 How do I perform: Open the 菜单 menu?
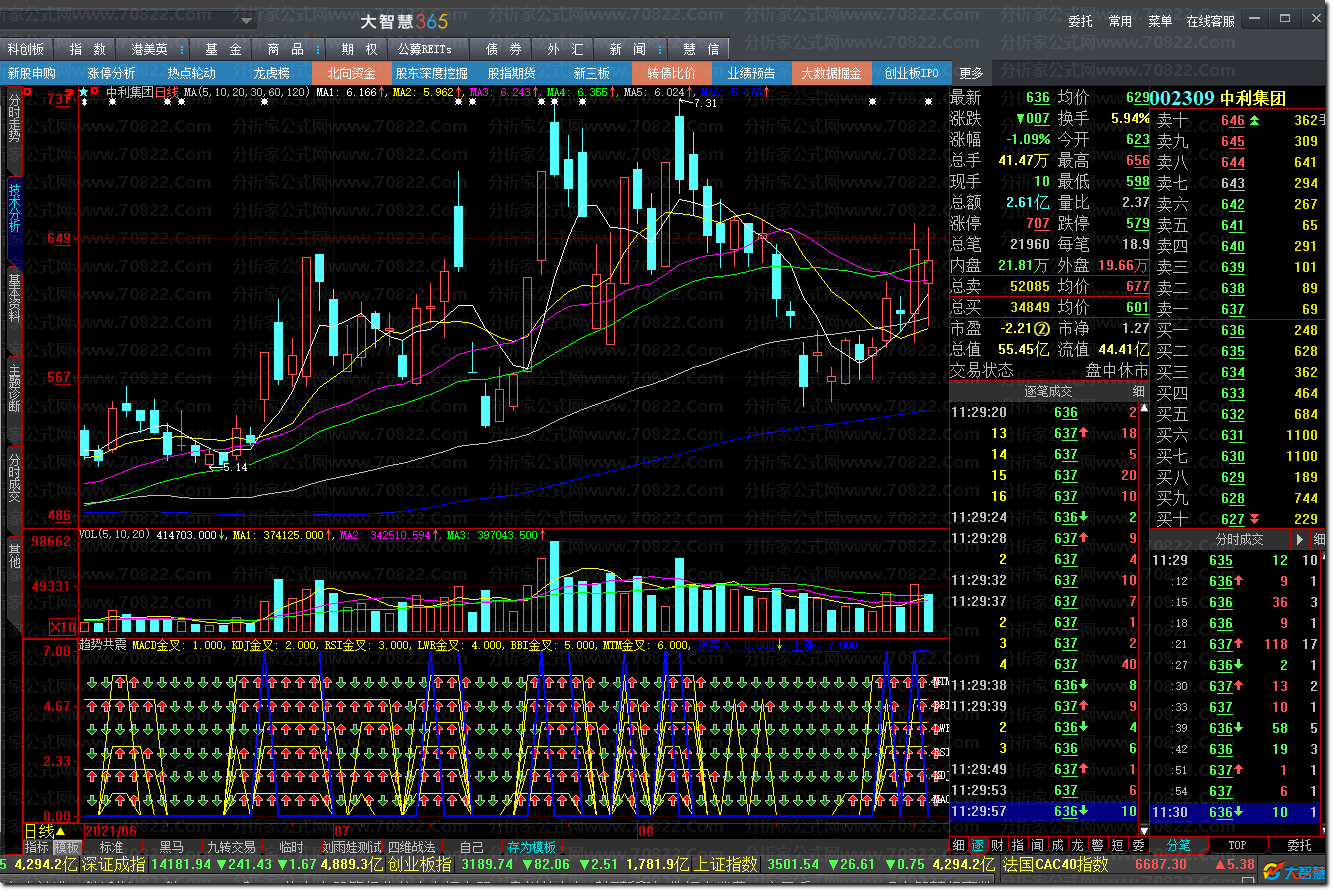click(x=1160, y=21)
